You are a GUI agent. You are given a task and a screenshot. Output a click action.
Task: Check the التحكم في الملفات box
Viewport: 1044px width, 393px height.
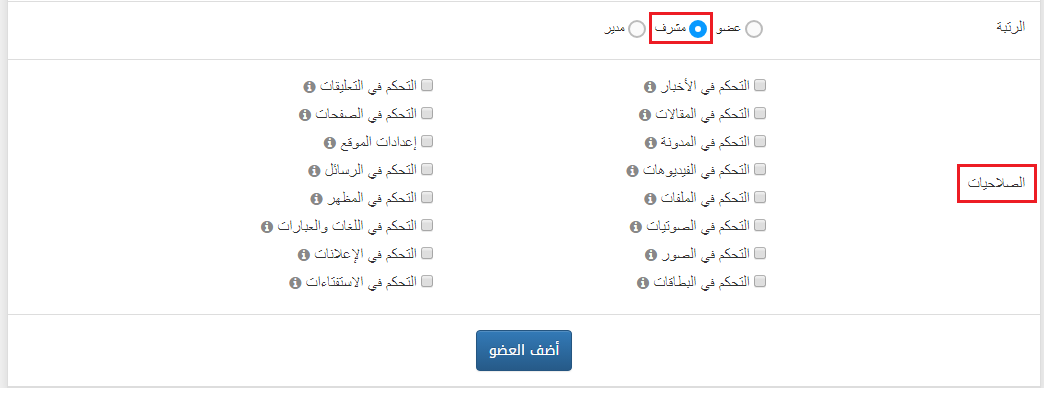pyautogui.click(x=760, y=197)
